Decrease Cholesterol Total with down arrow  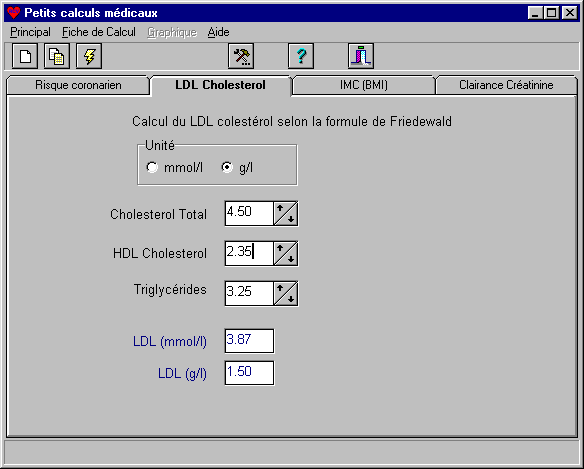(291, 219)
